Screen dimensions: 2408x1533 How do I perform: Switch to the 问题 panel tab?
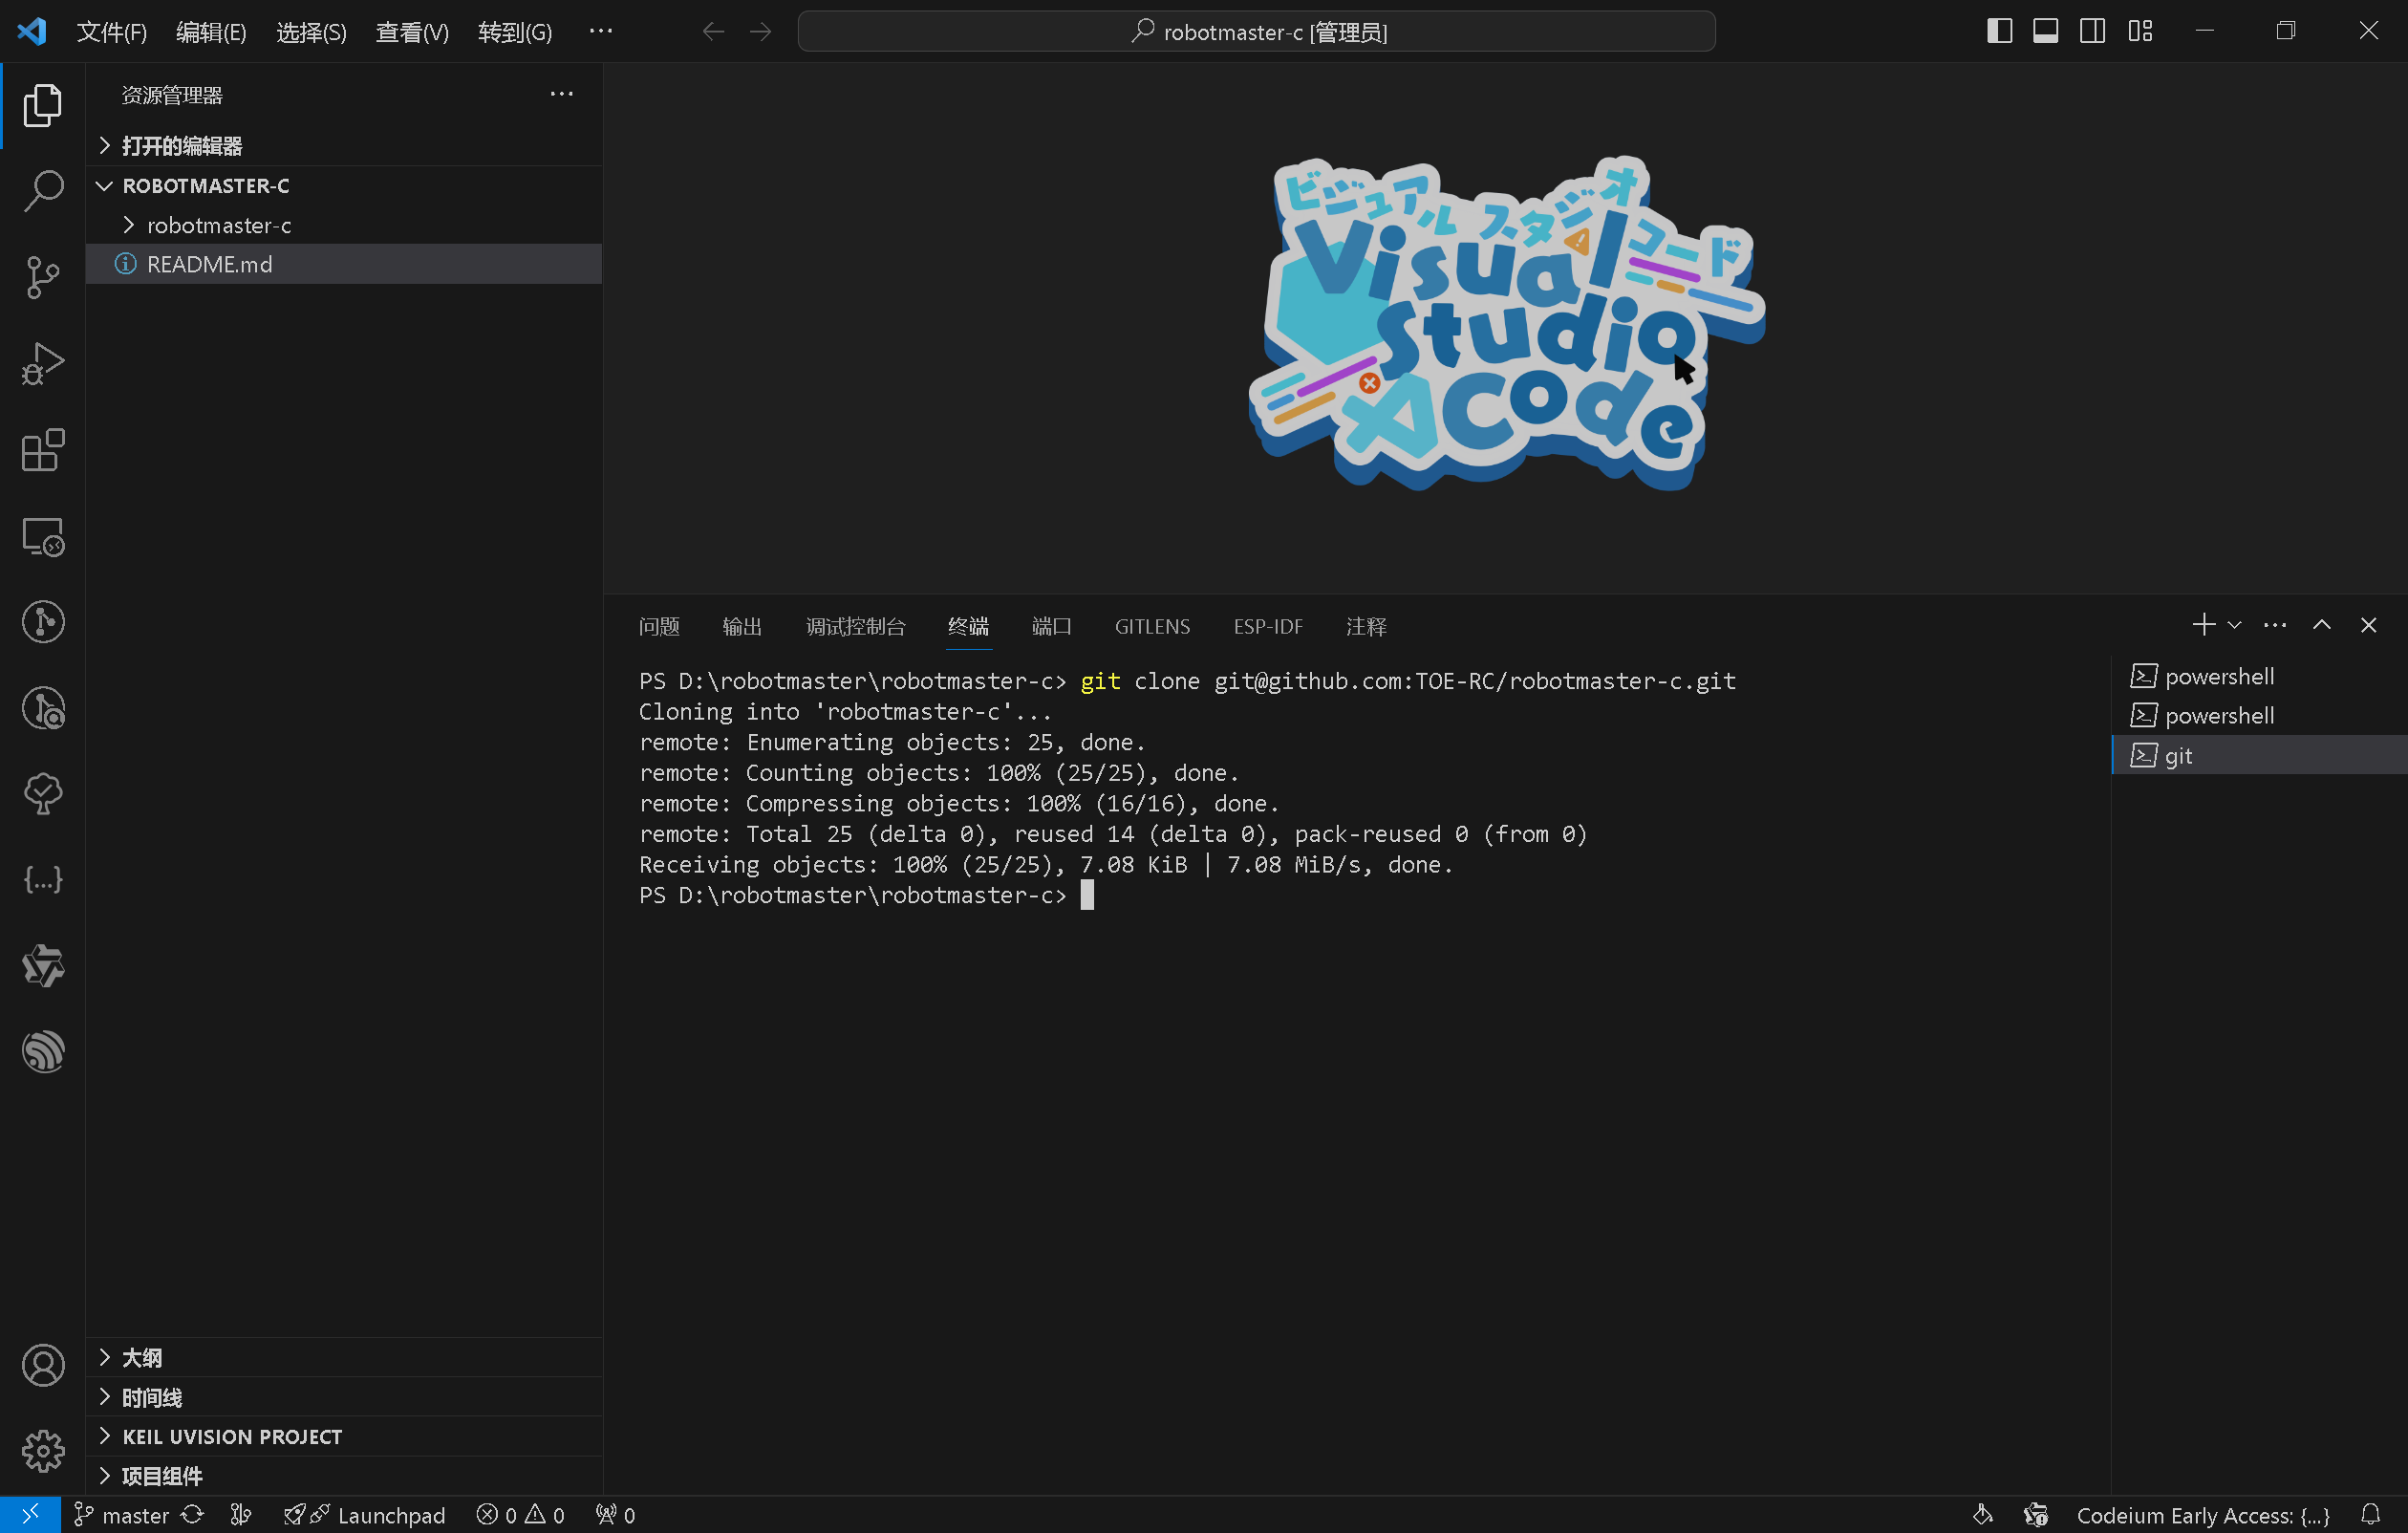659,626
